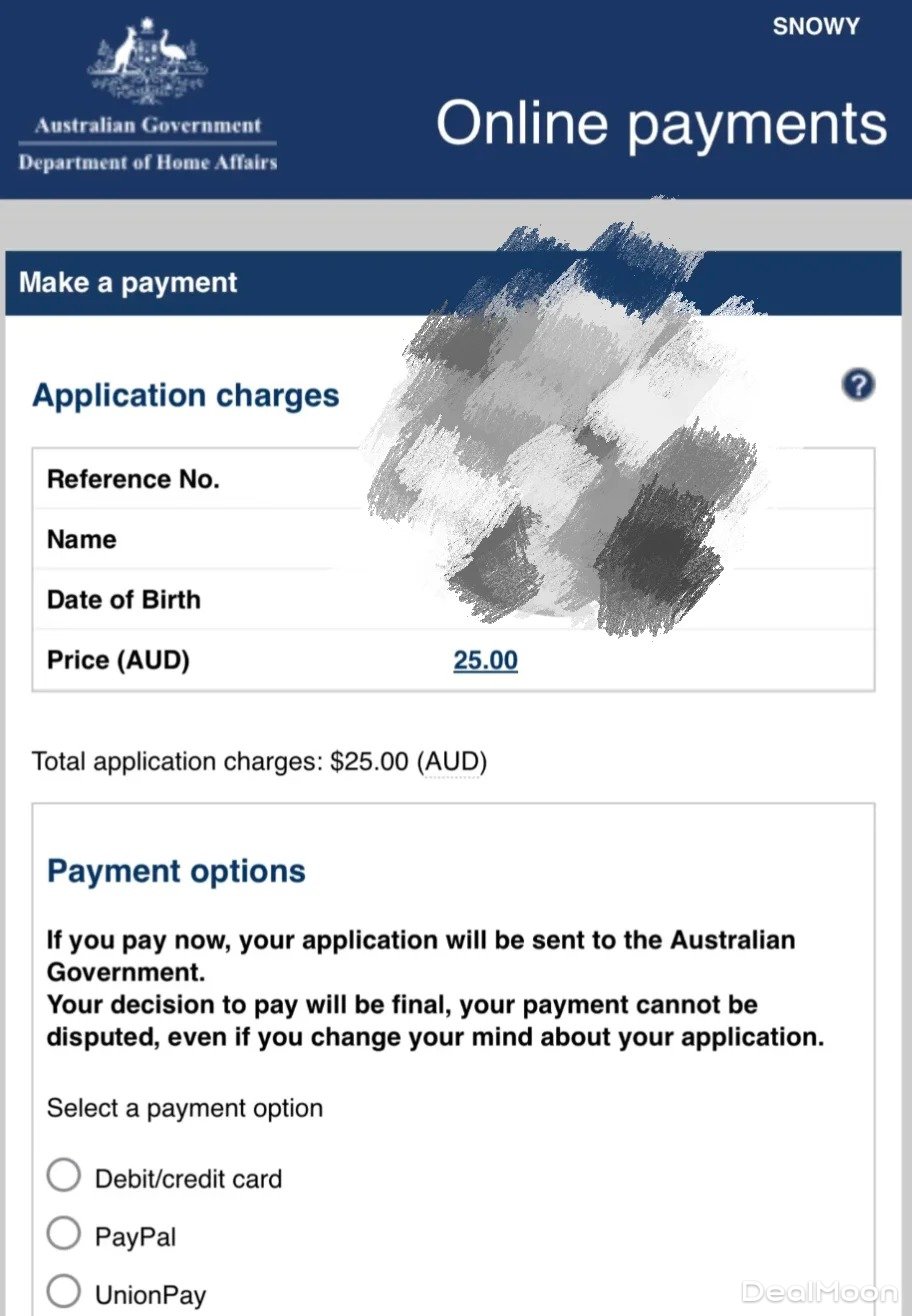This screenshot has width=912, height=1316.
Task: Click the Australian Government coat of arms logo
Action: [147, 62]
